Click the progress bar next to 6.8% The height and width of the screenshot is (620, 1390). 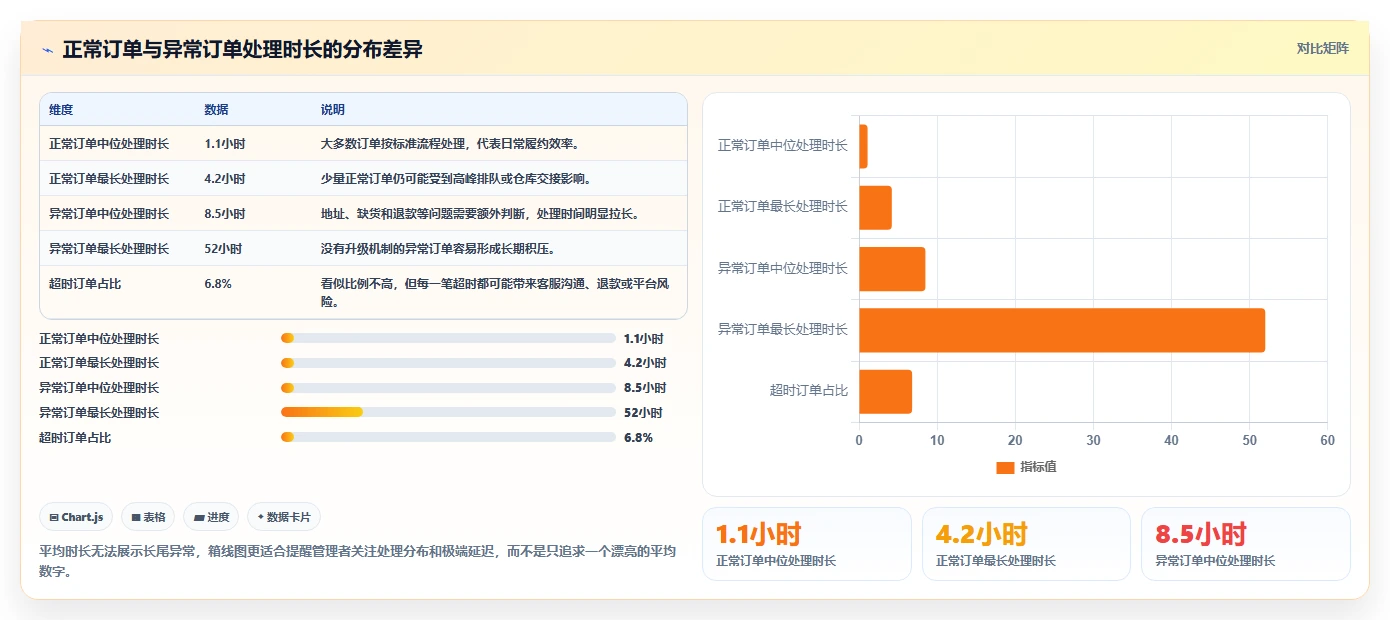[448, 437]
